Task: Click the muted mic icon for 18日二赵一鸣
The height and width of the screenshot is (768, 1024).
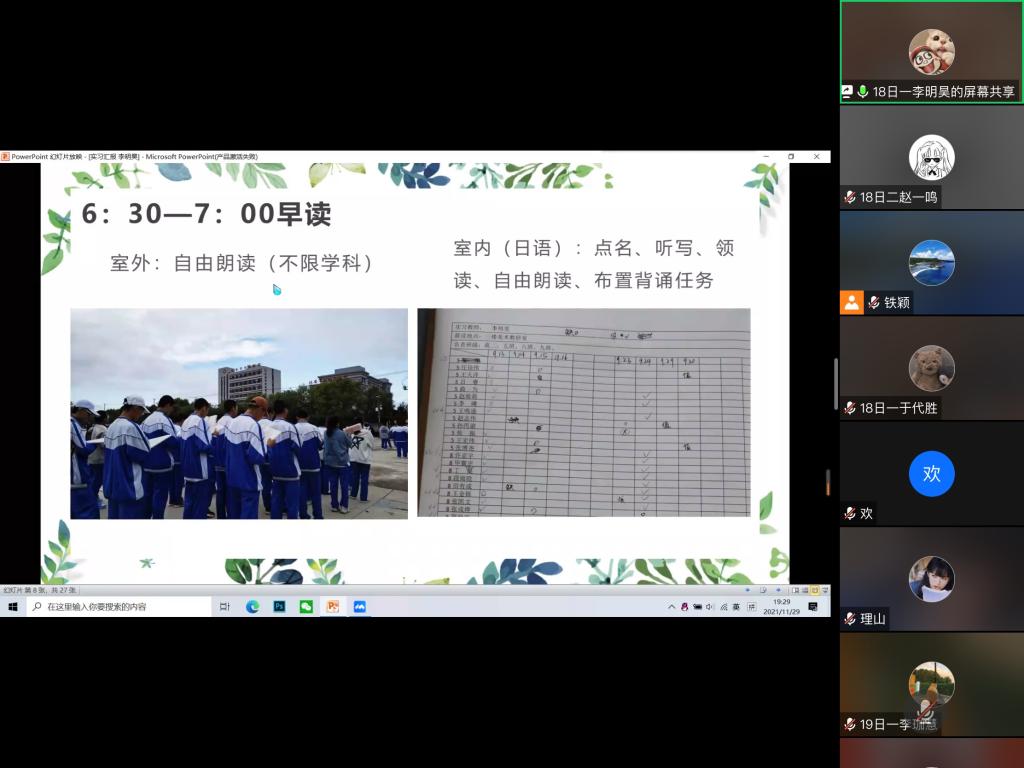Action: pyautogui.click(x=850, y=197)
